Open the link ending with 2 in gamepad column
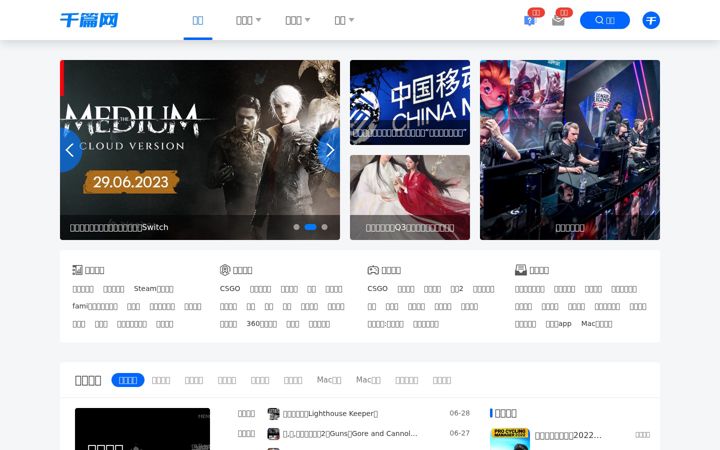The width and height of the screenshot is (720, 450). pos(457,289)
